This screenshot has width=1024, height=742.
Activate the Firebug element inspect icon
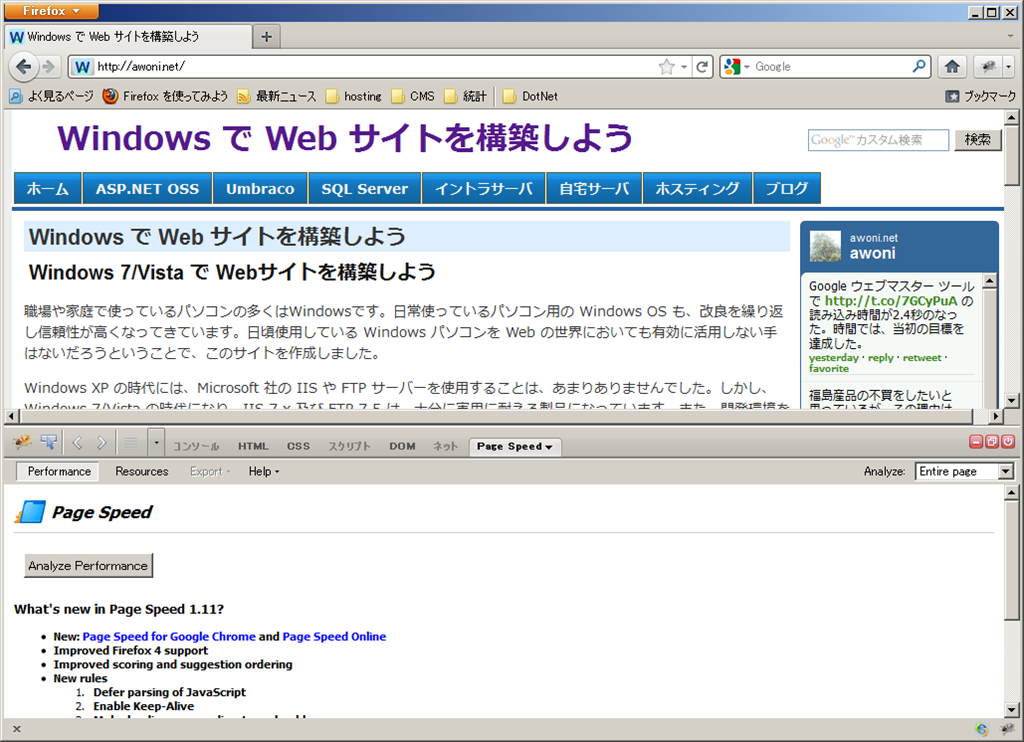48,442
